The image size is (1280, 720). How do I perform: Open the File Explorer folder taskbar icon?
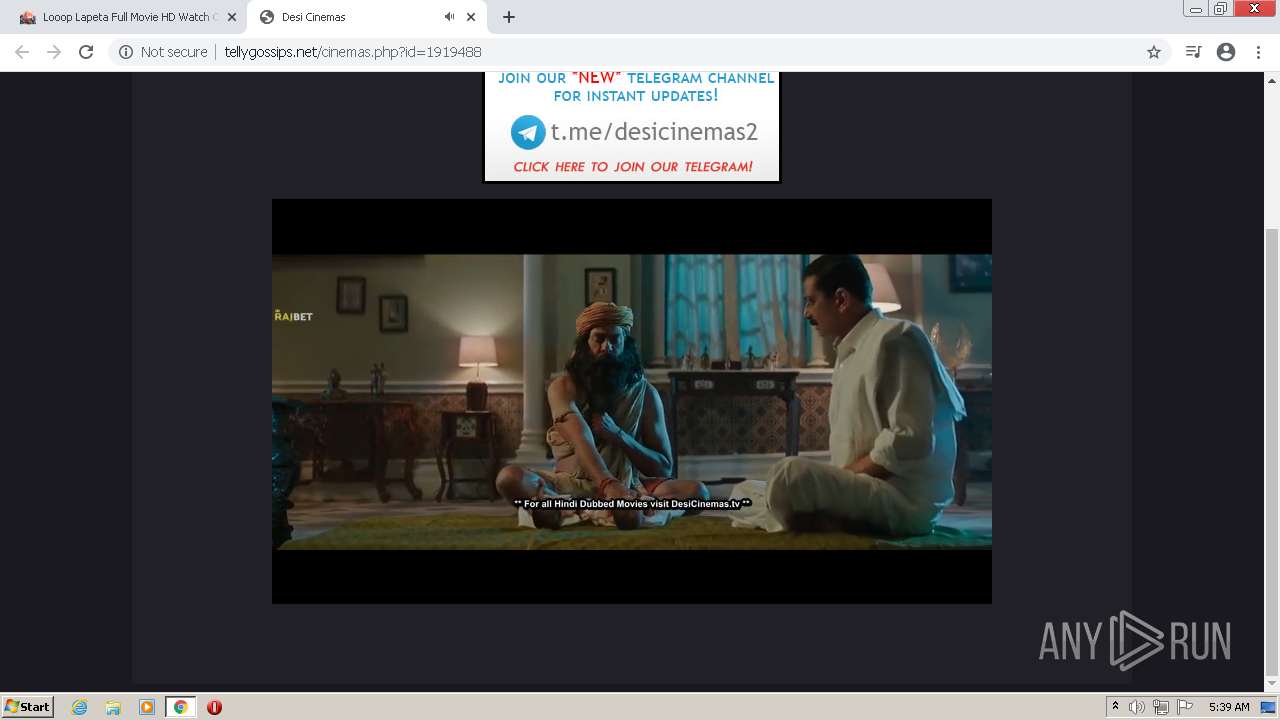pyautogui.click(x=113, y=707)
